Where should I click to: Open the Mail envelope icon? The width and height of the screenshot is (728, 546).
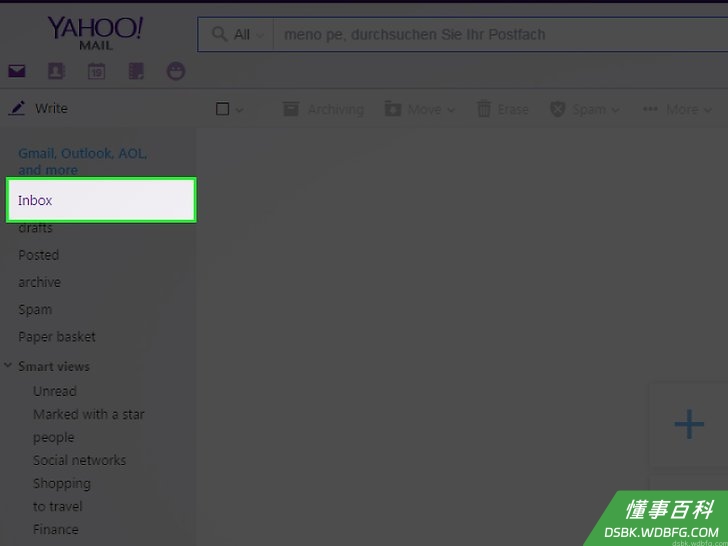pos(17,71)
